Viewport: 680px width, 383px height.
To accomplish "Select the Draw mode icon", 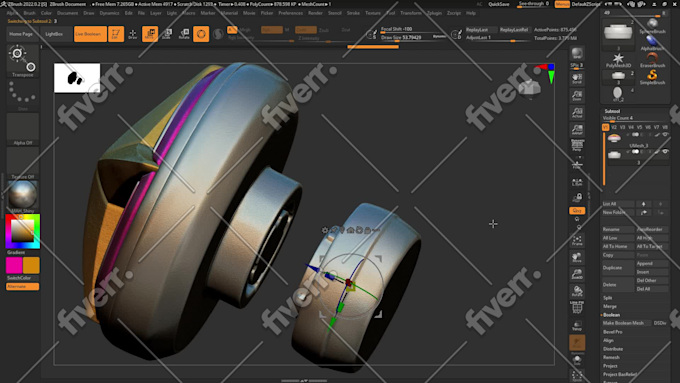I will coord(133,34).
